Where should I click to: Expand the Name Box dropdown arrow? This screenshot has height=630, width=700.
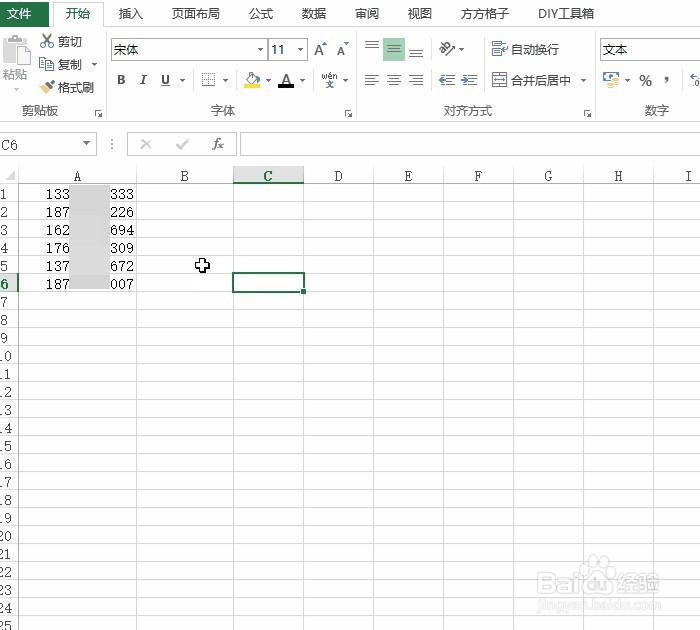(86, 144)
